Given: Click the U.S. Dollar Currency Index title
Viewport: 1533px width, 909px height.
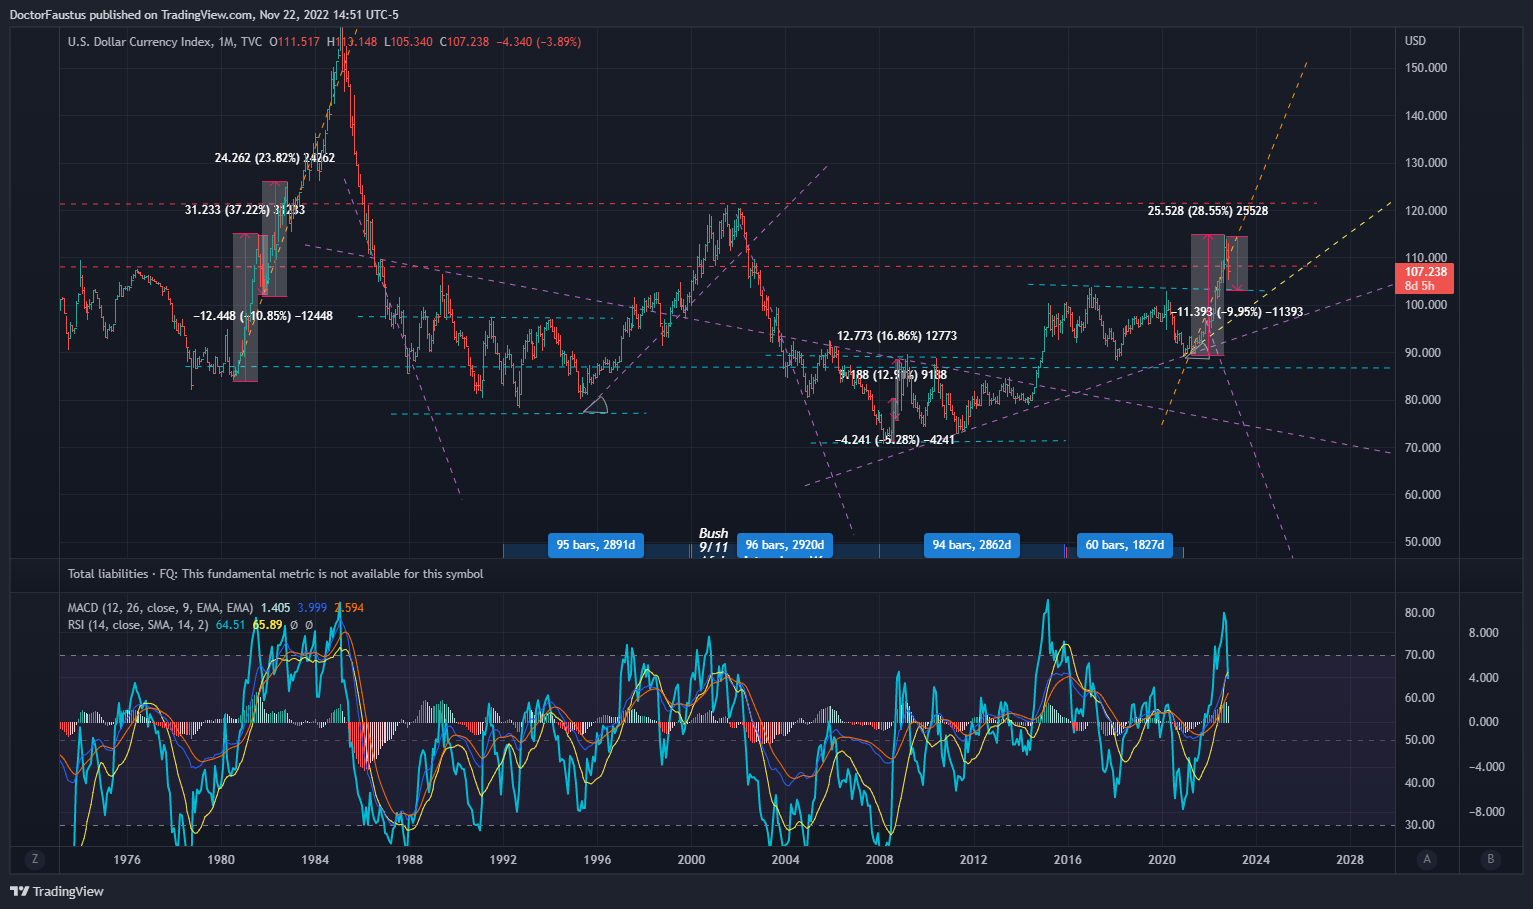Looking at the screenshot, I should (x=140, y=42).
